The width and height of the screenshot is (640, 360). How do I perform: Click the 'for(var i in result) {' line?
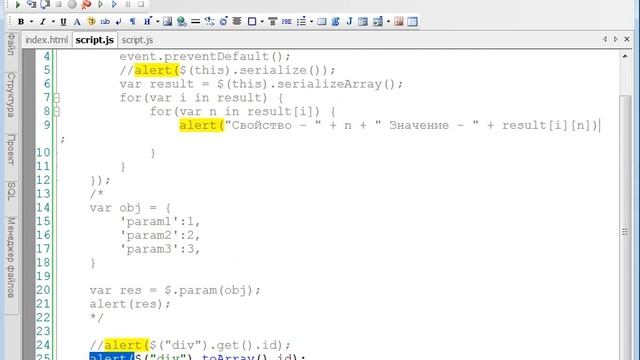coord(202,98)
